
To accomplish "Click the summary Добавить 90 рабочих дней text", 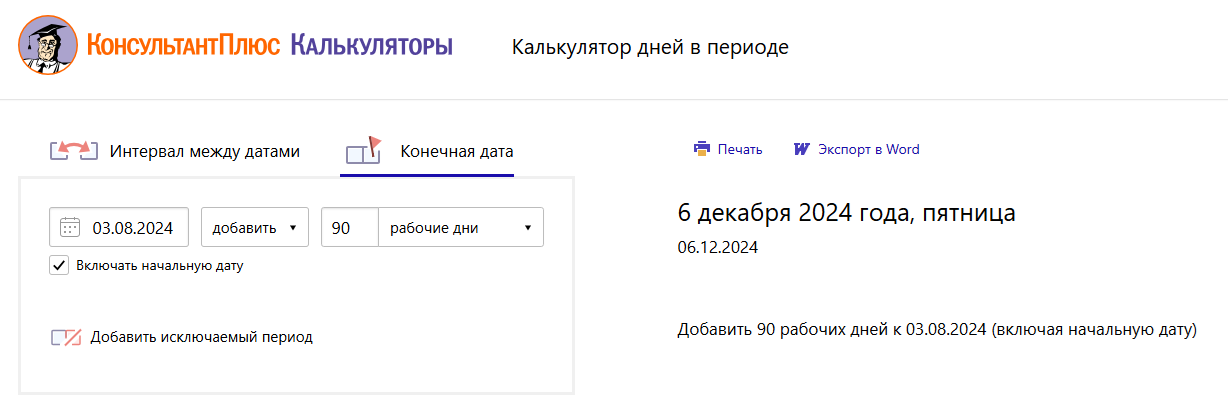I will tap(937, 329).
